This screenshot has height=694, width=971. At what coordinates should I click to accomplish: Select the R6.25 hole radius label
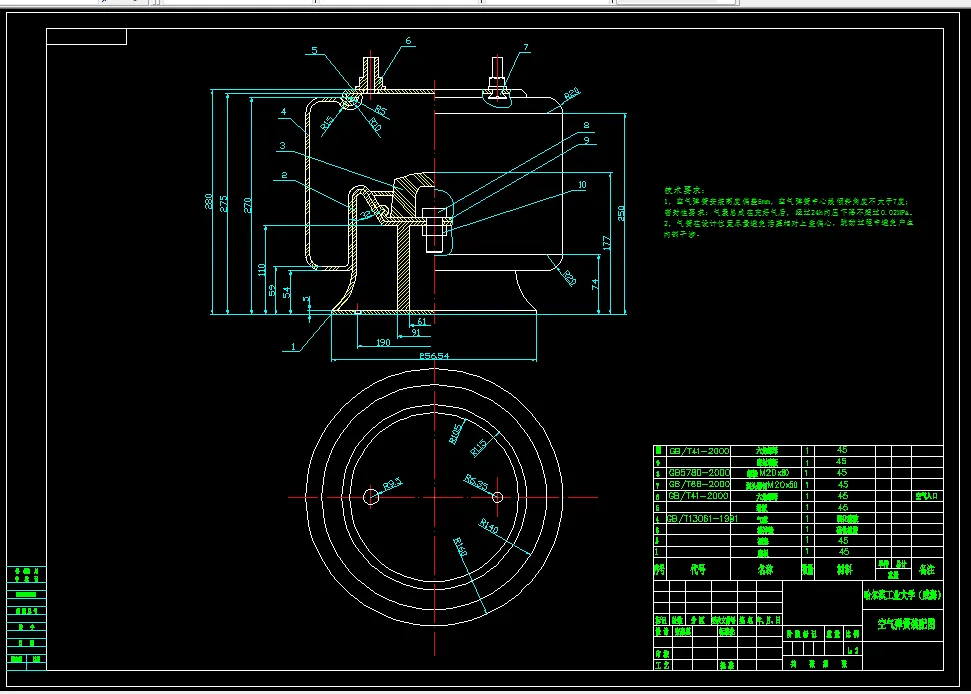point(476,482)
